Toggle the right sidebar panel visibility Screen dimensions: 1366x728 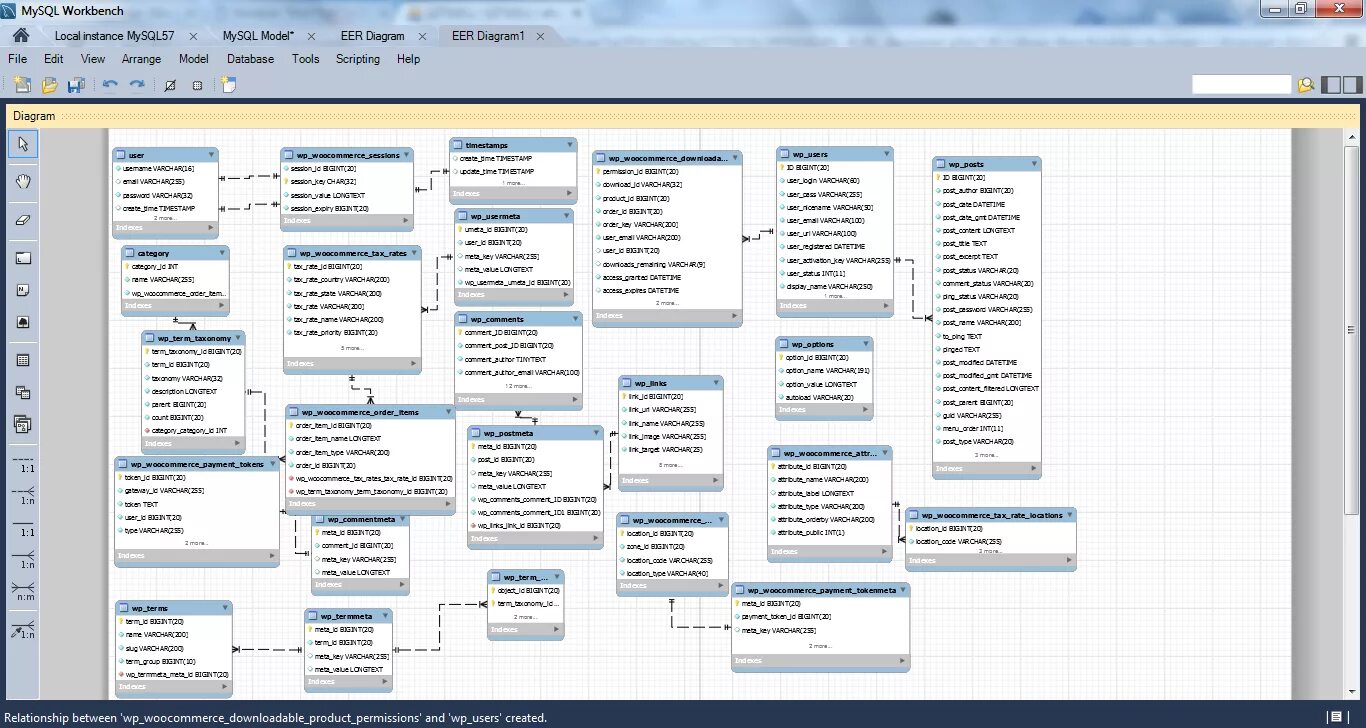click(1352, 85)
